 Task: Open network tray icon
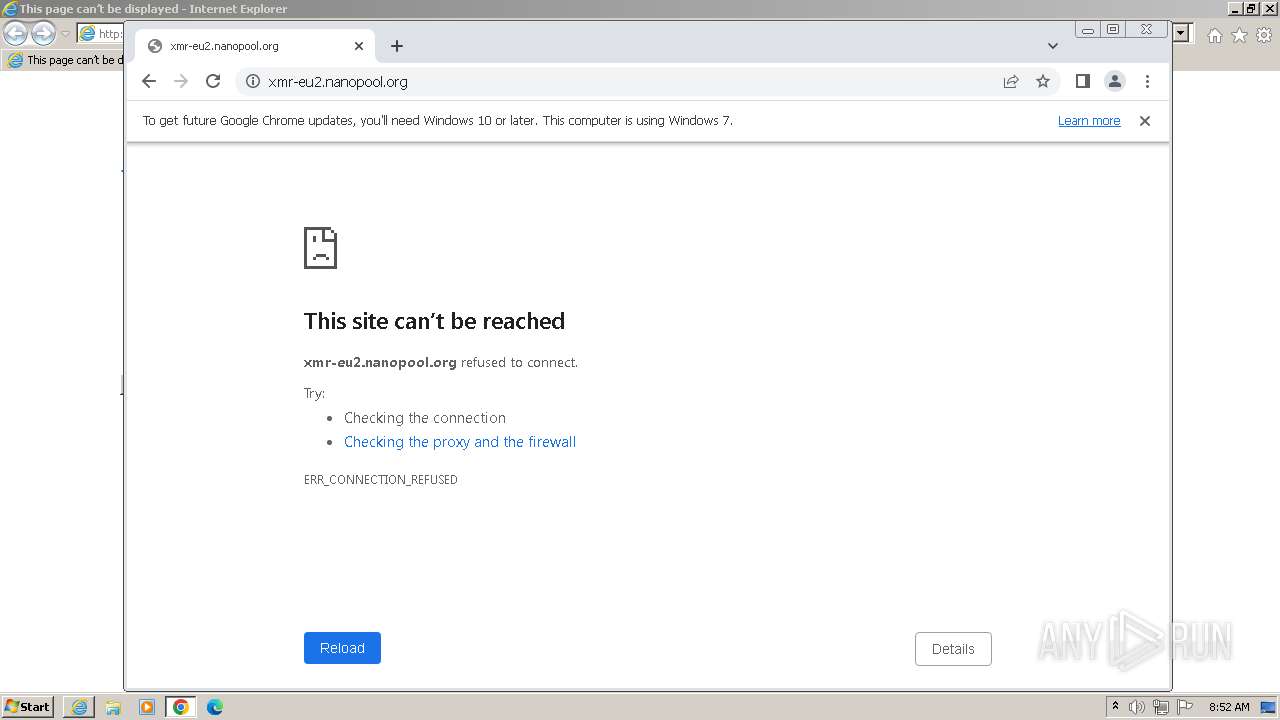(1161, 707)
